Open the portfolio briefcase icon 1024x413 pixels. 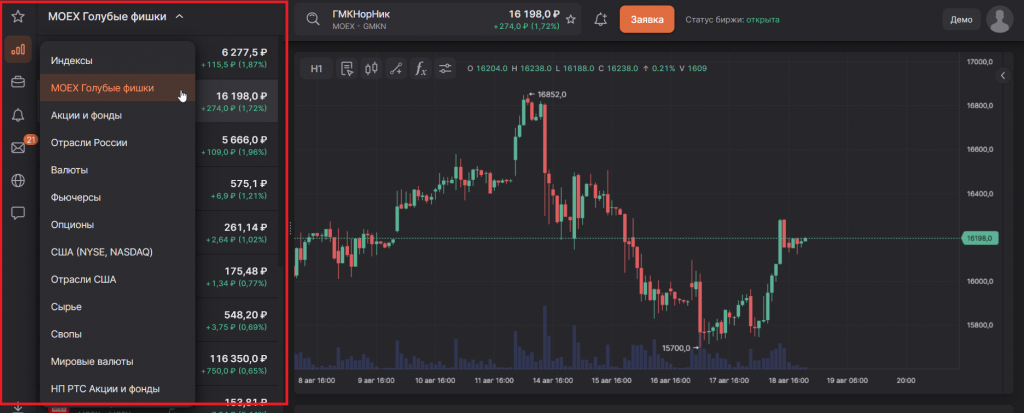click(18, 82)
